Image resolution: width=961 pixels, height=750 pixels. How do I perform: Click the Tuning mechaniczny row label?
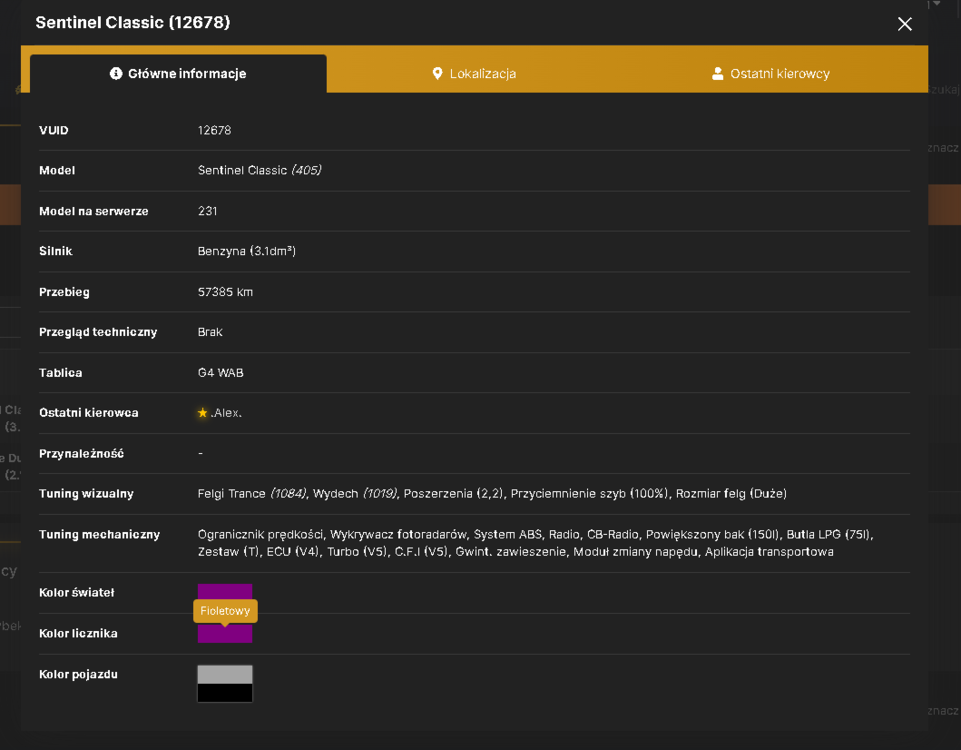pos(99,534)
